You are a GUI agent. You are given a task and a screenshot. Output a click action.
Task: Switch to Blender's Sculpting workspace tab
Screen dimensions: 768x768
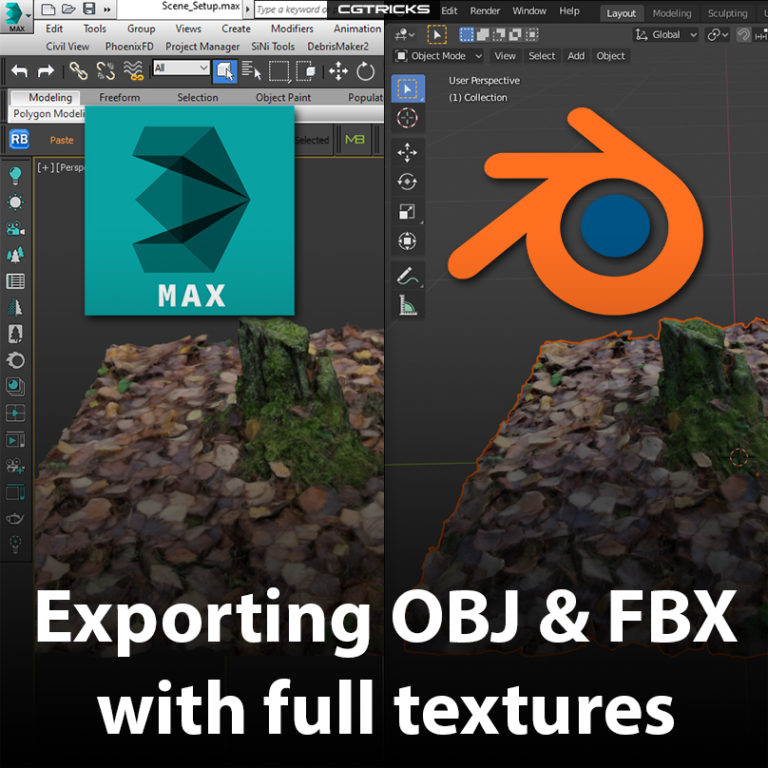pos(727,13)
